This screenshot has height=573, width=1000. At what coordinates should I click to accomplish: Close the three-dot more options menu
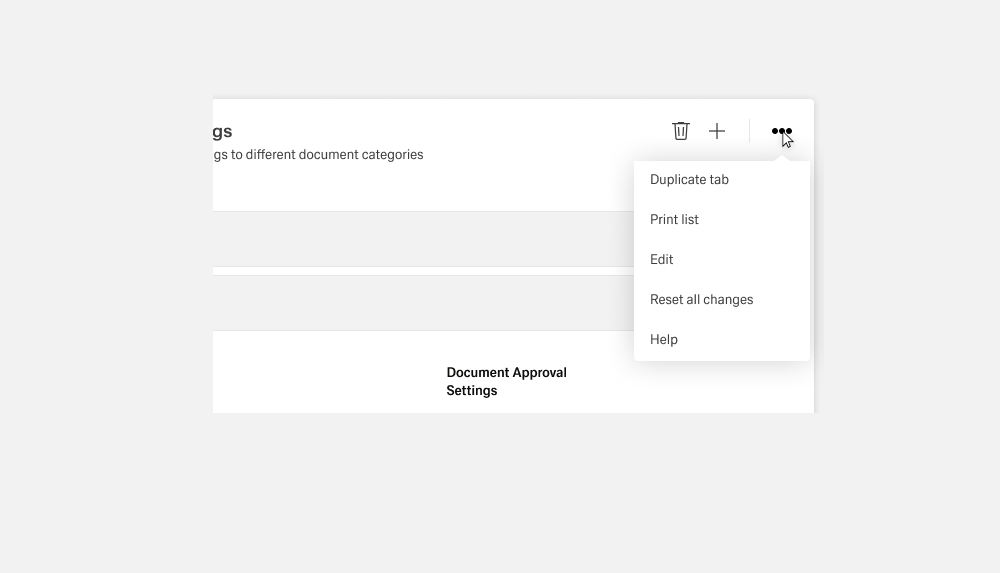(781, 131)
